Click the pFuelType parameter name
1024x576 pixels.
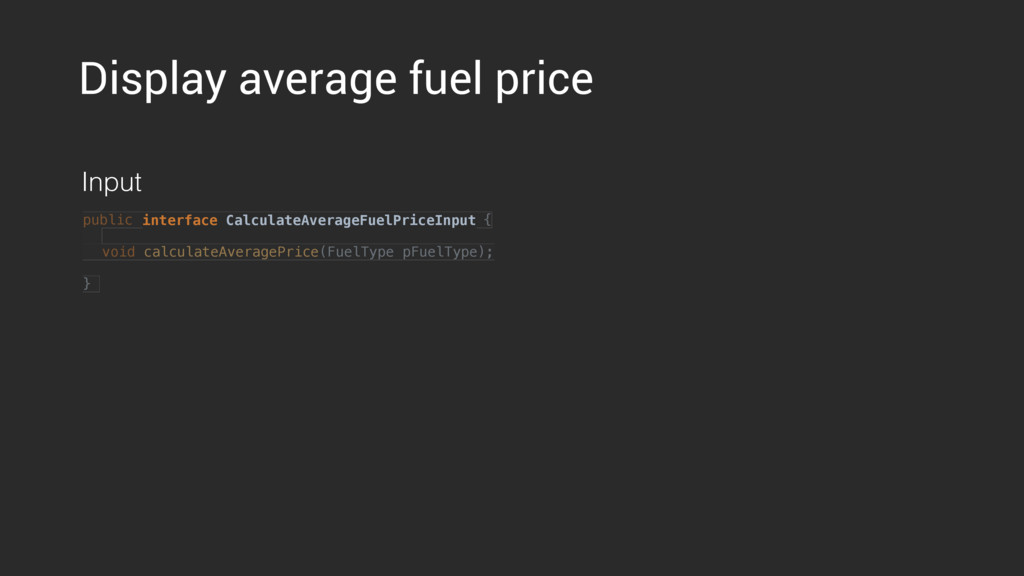click(x=440, y=252)
